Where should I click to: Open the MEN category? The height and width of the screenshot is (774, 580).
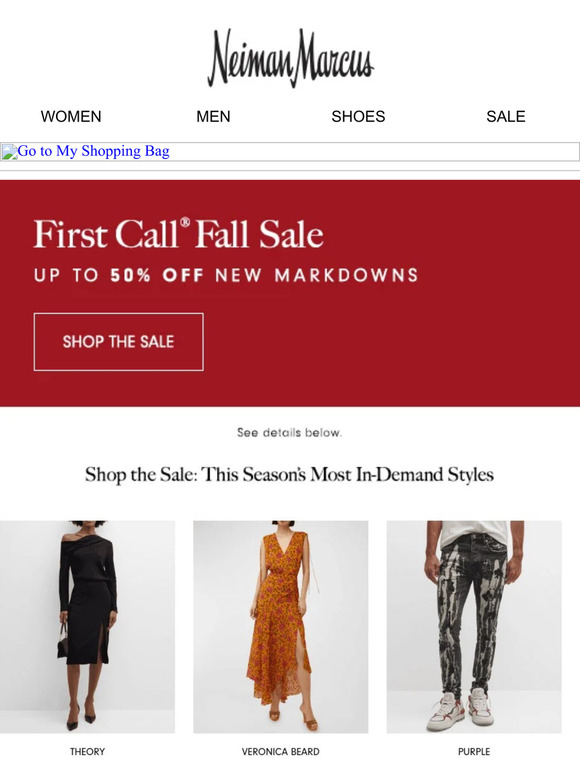(x=213, y=116)
